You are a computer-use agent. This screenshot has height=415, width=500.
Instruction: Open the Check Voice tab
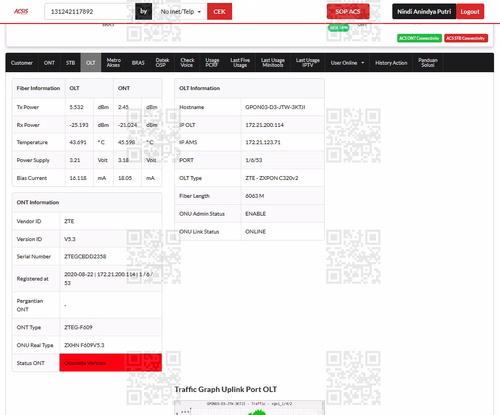pos(187,63)
